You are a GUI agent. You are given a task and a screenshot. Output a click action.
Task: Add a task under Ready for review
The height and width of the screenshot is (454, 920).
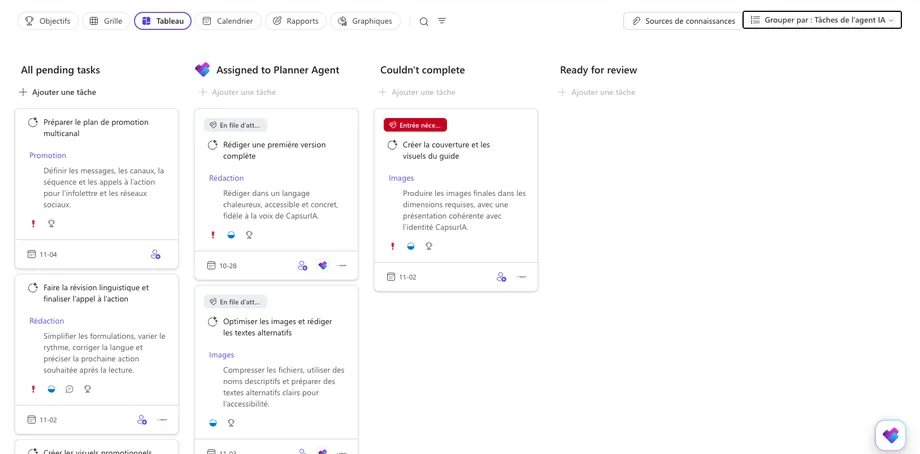tap(596, 92)
